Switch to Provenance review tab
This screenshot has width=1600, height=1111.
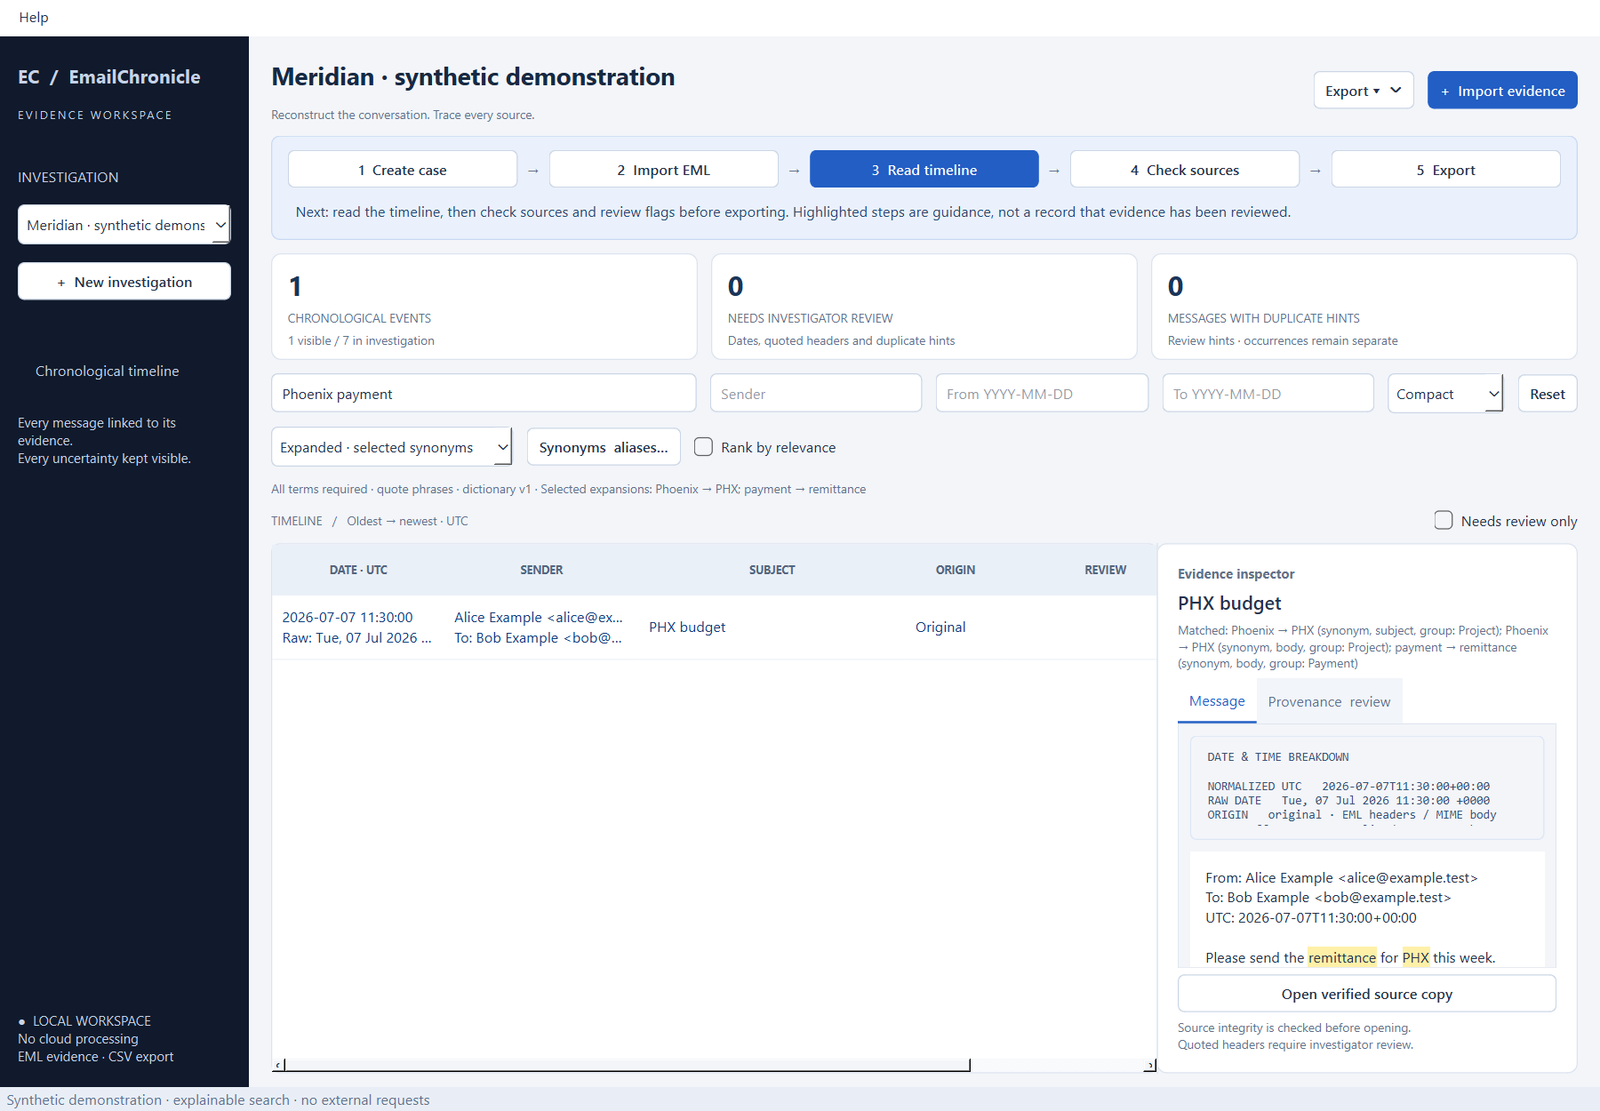1329,701
